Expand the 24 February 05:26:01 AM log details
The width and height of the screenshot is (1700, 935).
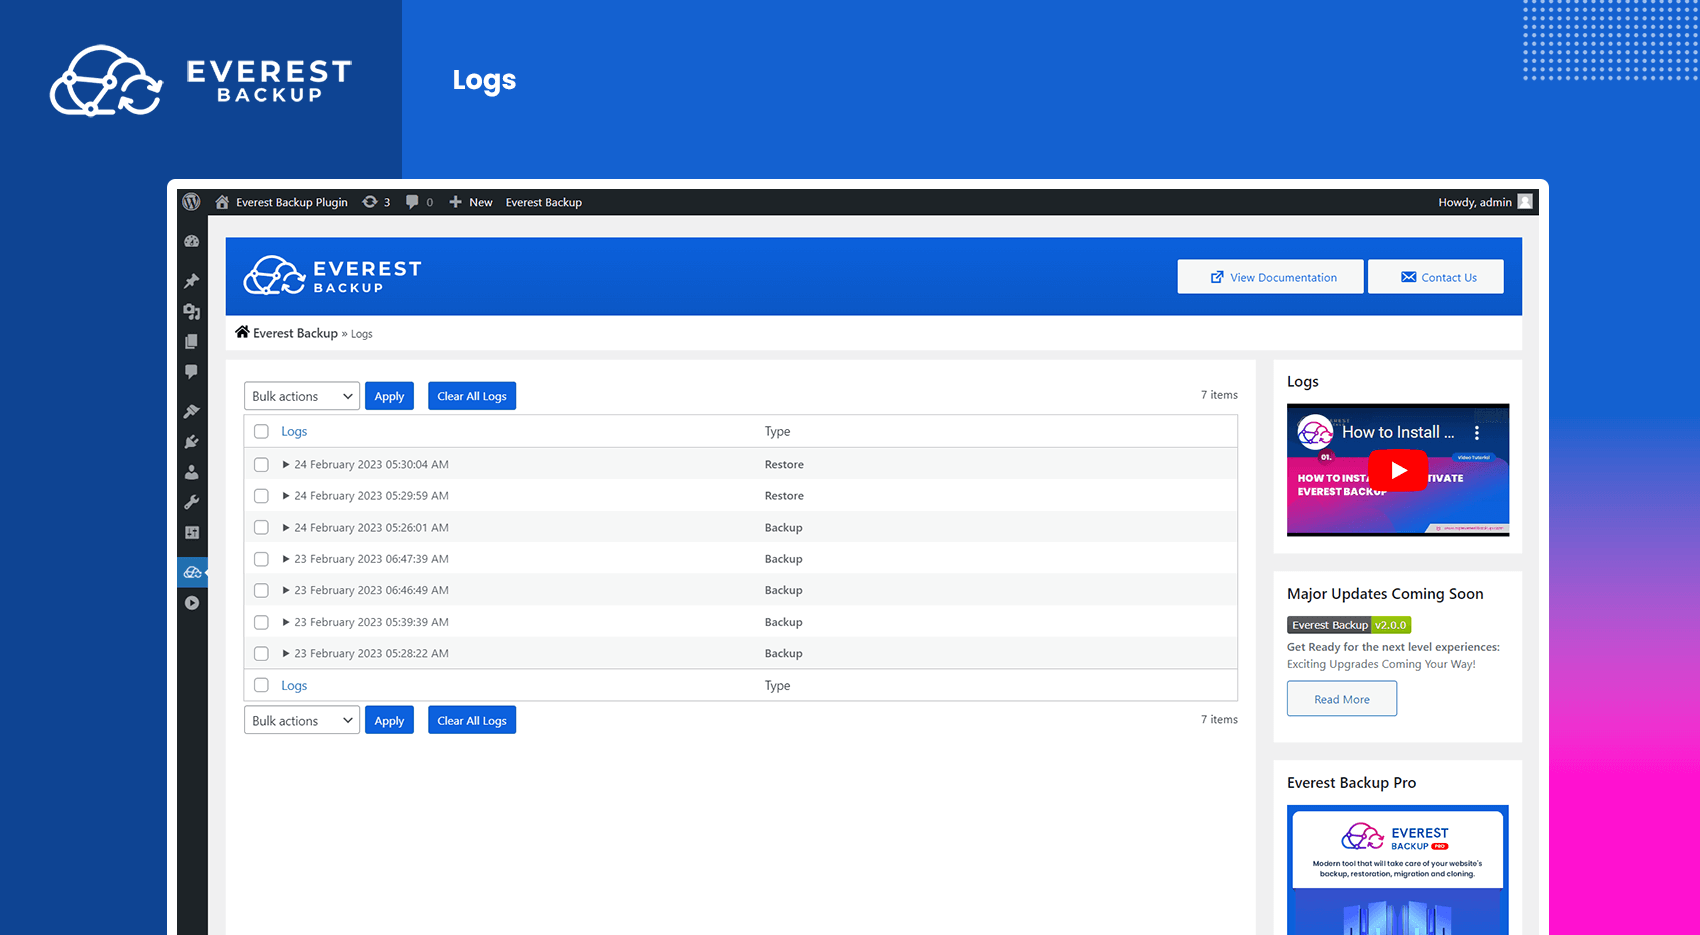tap(286, 527)
